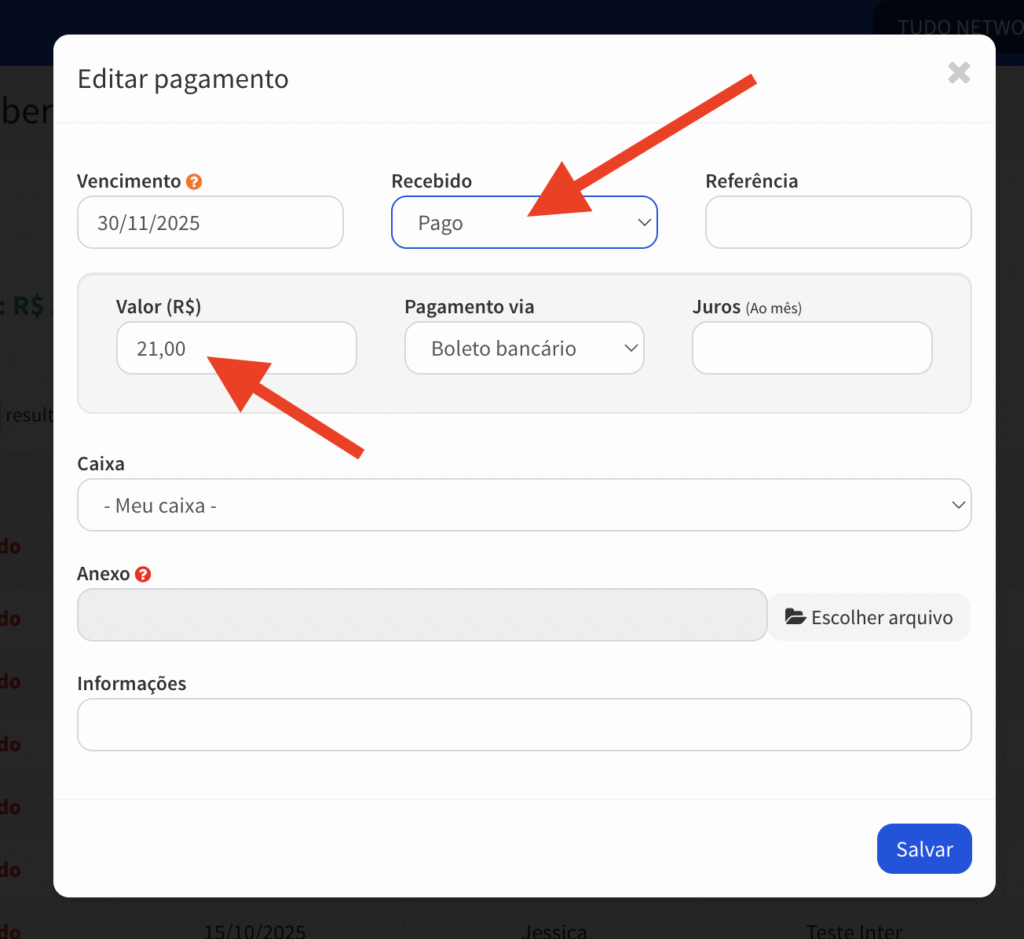This screenshot has width=1024, height=939.
Task: Focus the Informações text field
Action: (x=524, y=724)
